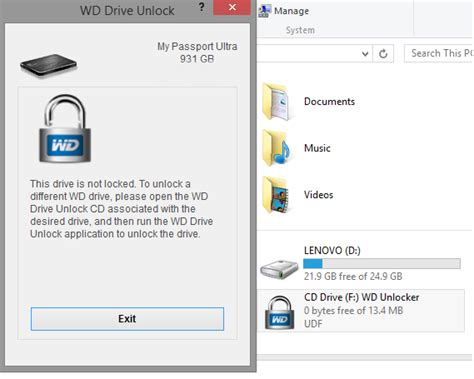Viewport: 474px width, 379px height.
Task: Open the Videos folder icon
Action: tap(276, 195)
